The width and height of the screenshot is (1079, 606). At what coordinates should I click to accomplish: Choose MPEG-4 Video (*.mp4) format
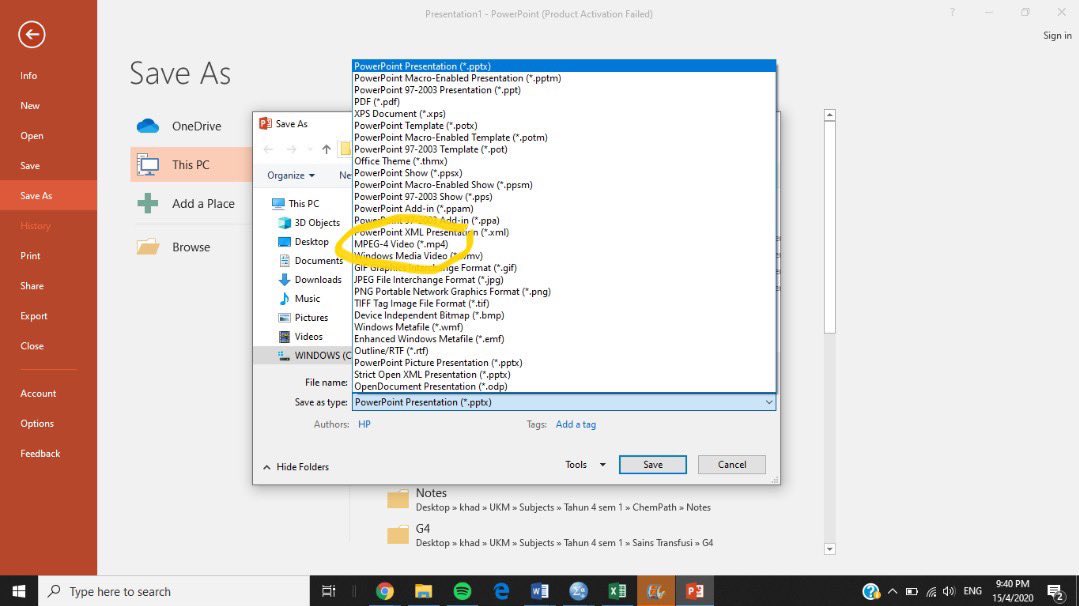[401, 244]
